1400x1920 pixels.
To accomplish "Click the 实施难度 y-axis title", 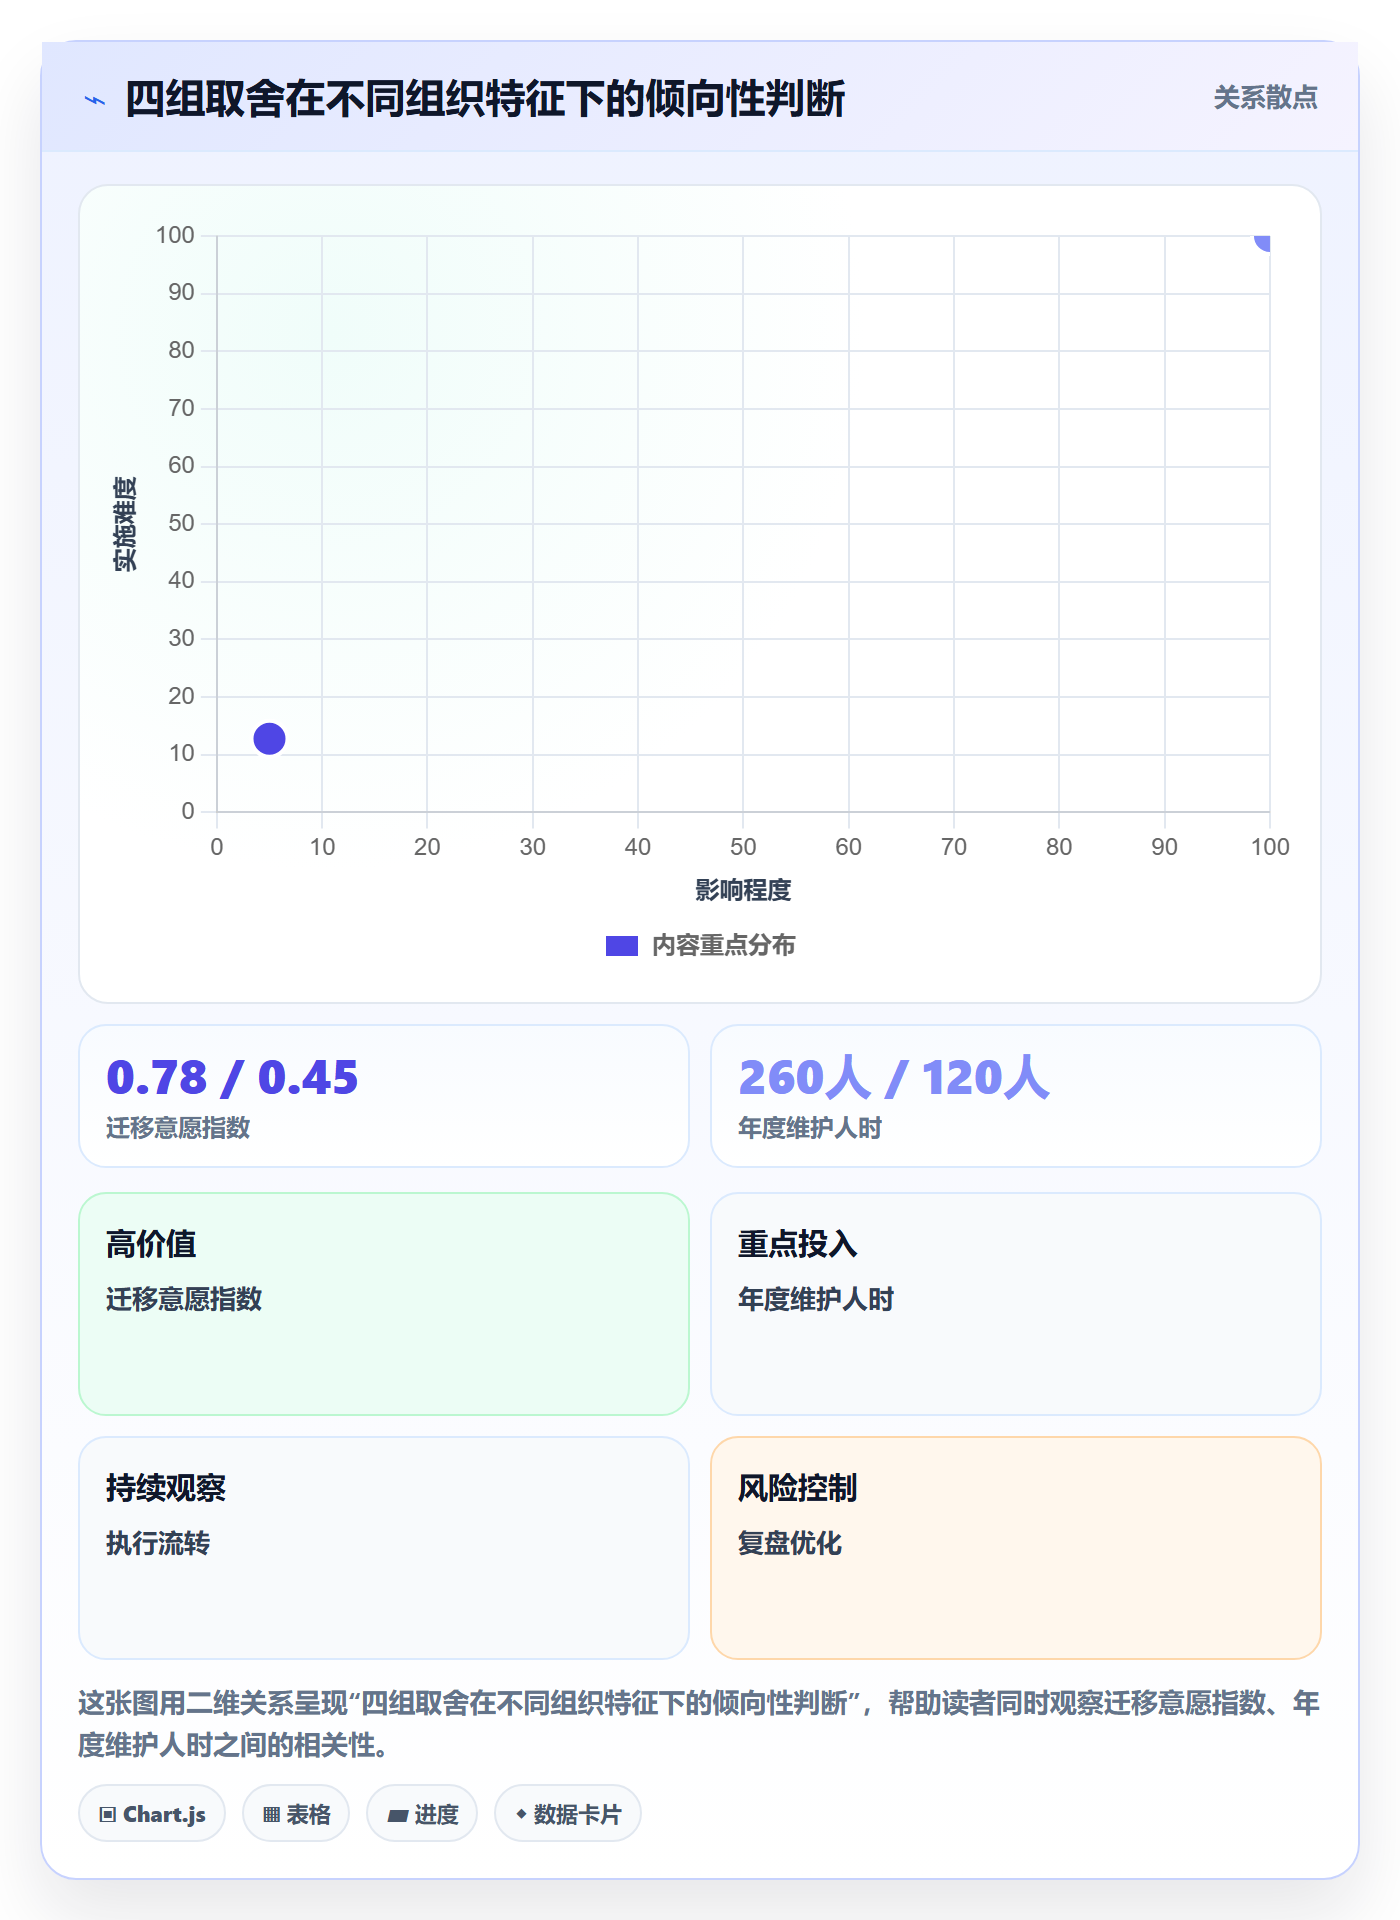I will tap(125, 524).
